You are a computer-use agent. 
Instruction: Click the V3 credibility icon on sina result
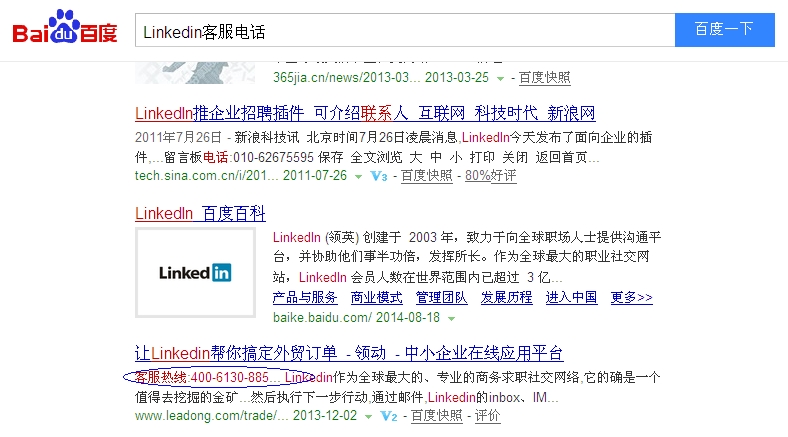(378, 176)
